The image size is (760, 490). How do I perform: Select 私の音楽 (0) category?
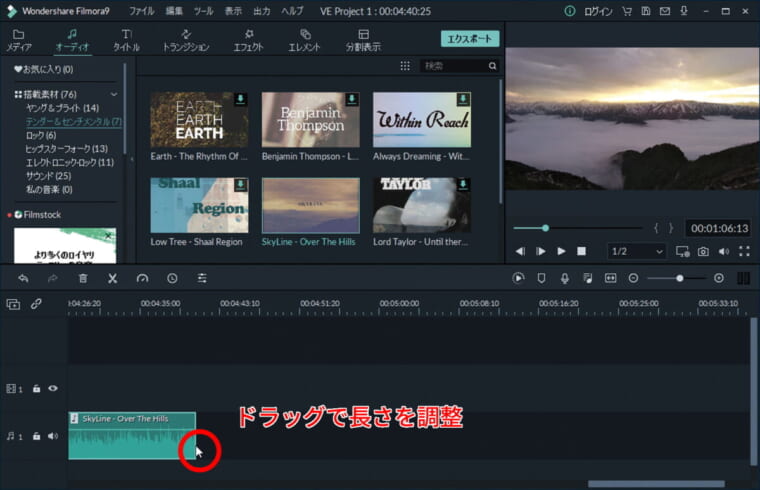click(x=49, y=190)
